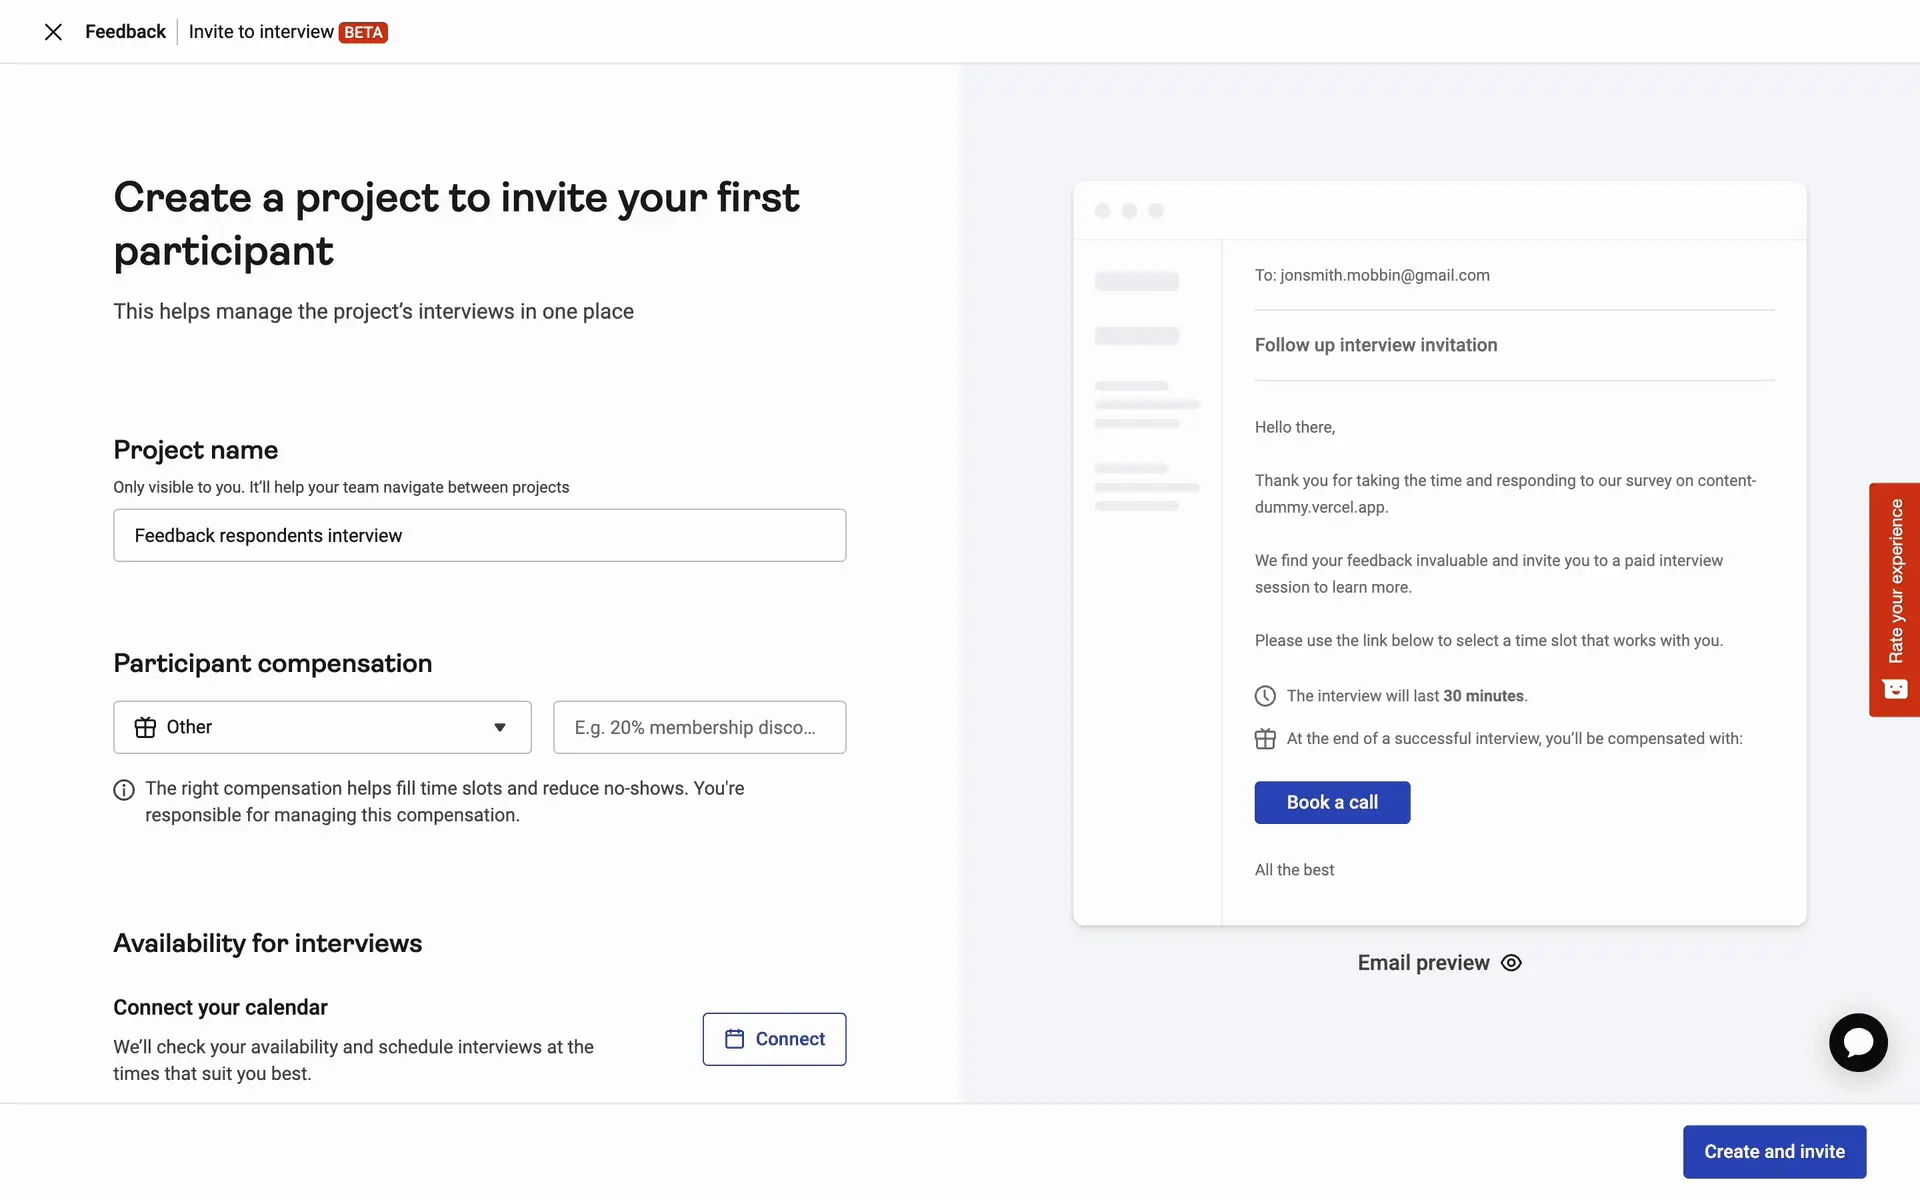Click the clock icon in email preview
This screenshot has width=1920, height=1200.
point(1265,696)
